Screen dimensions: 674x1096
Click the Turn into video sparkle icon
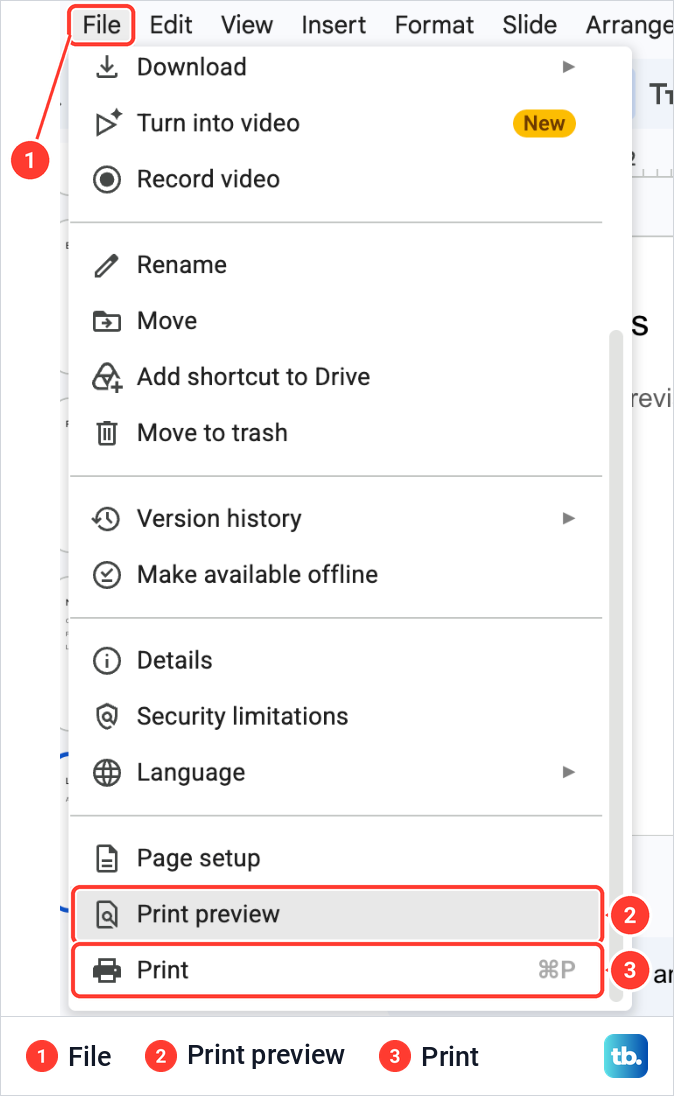point(107,123)
